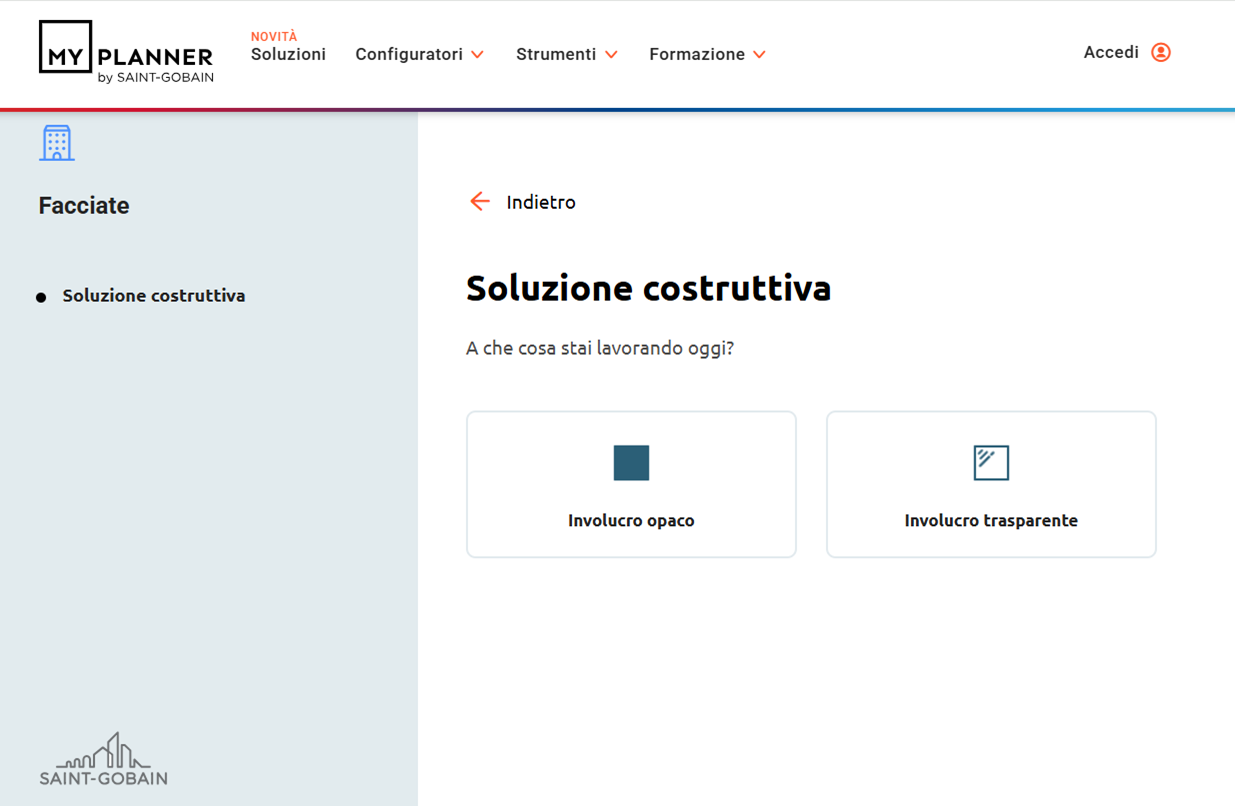Select the solid square Involucro opaco icon
1235x806 pixels.
point(631,463)
